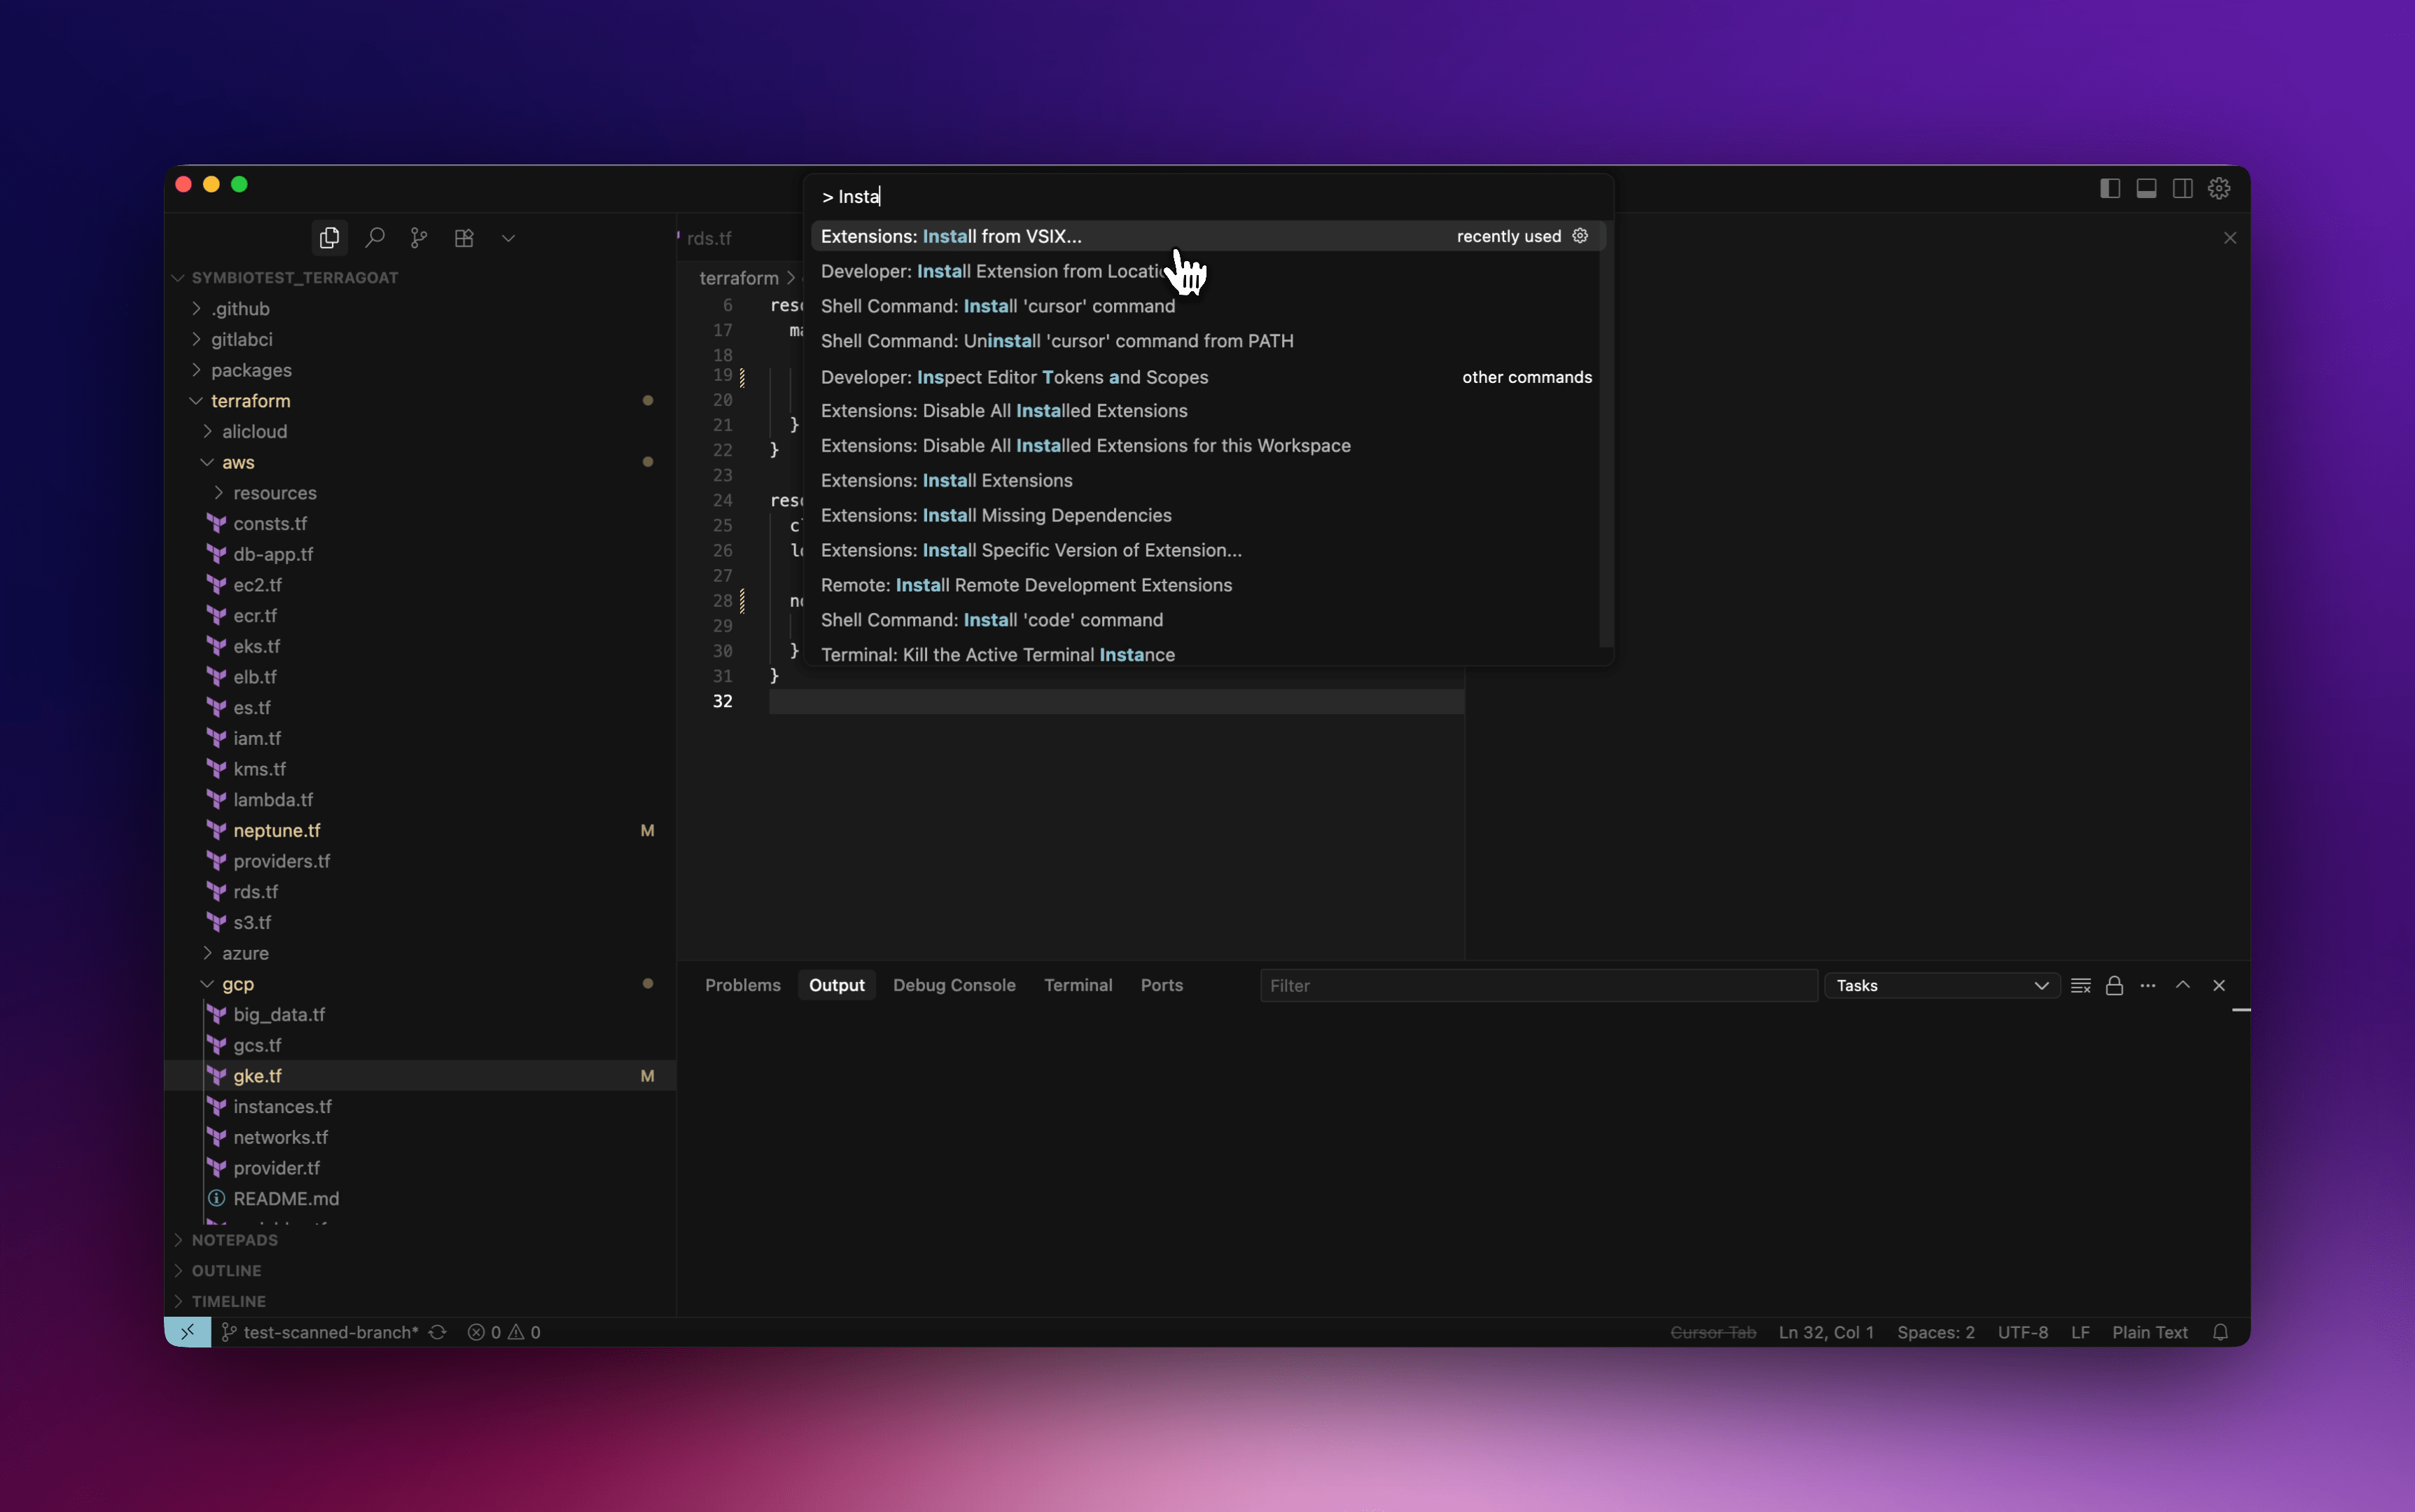
Task: Switch to the Terminal tab
Action: [x=1078, y=985]
